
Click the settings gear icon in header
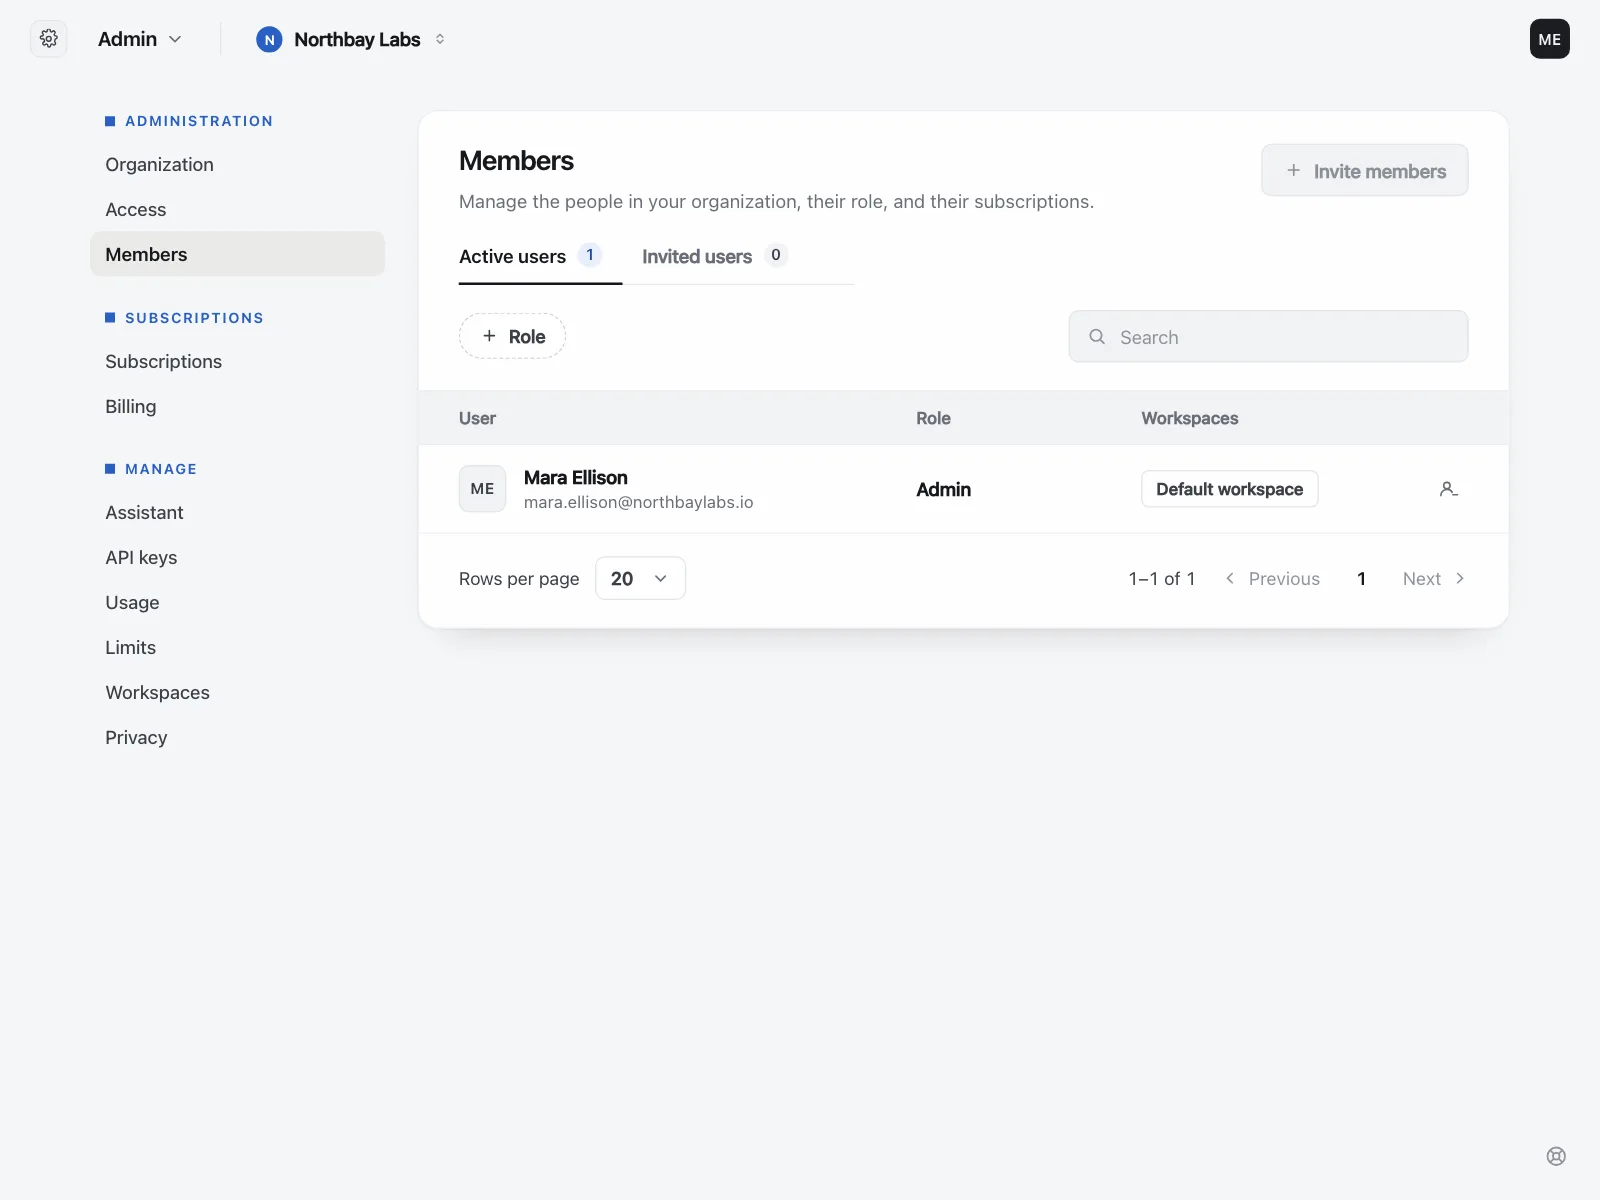(48, 39)
